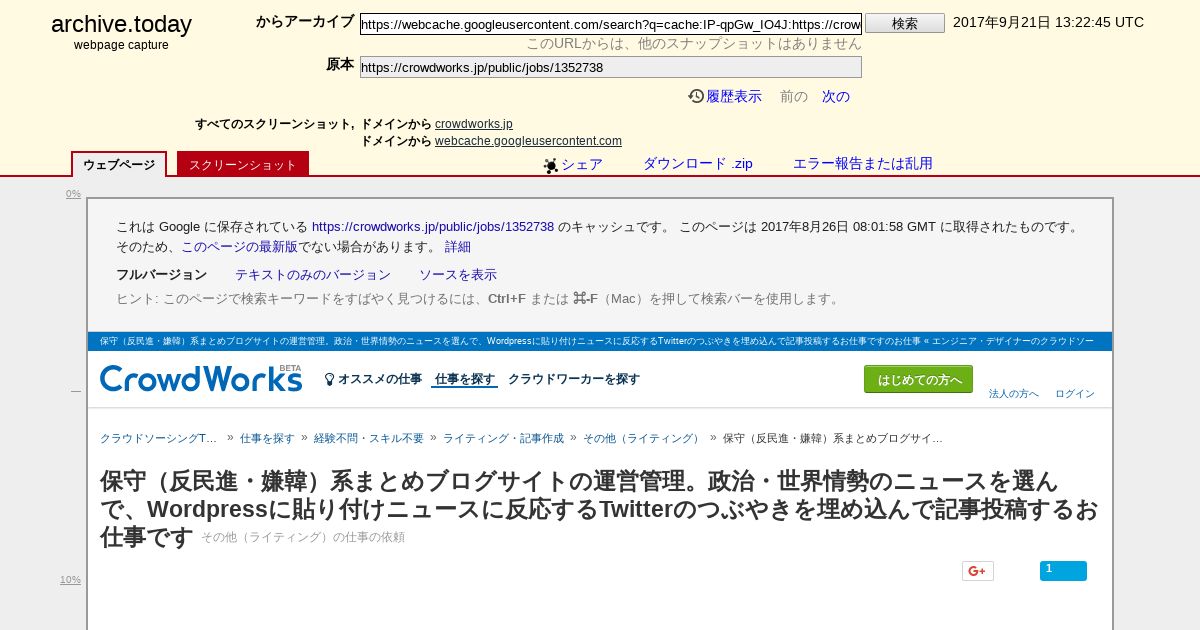Screen dimensions: 1200x630
Task: Jump to 0% page marker
Action: tap(73, 194)
